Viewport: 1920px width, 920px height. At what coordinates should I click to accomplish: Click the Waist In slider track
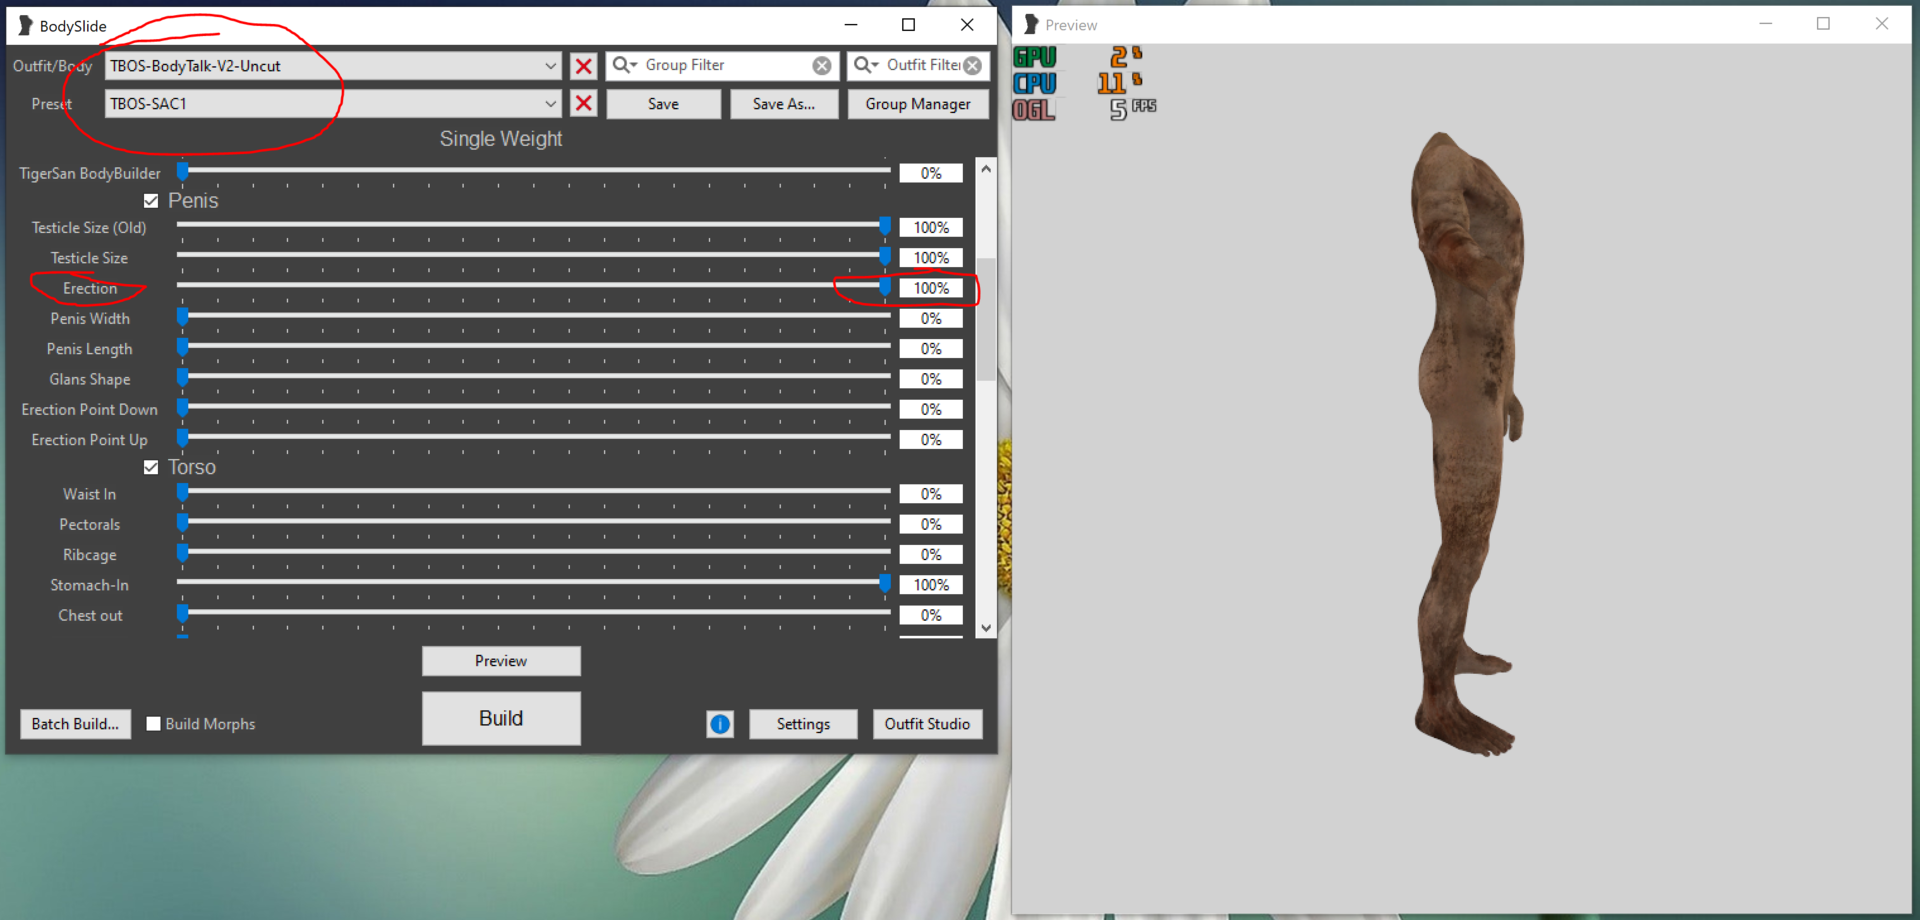tap(534, 492)
